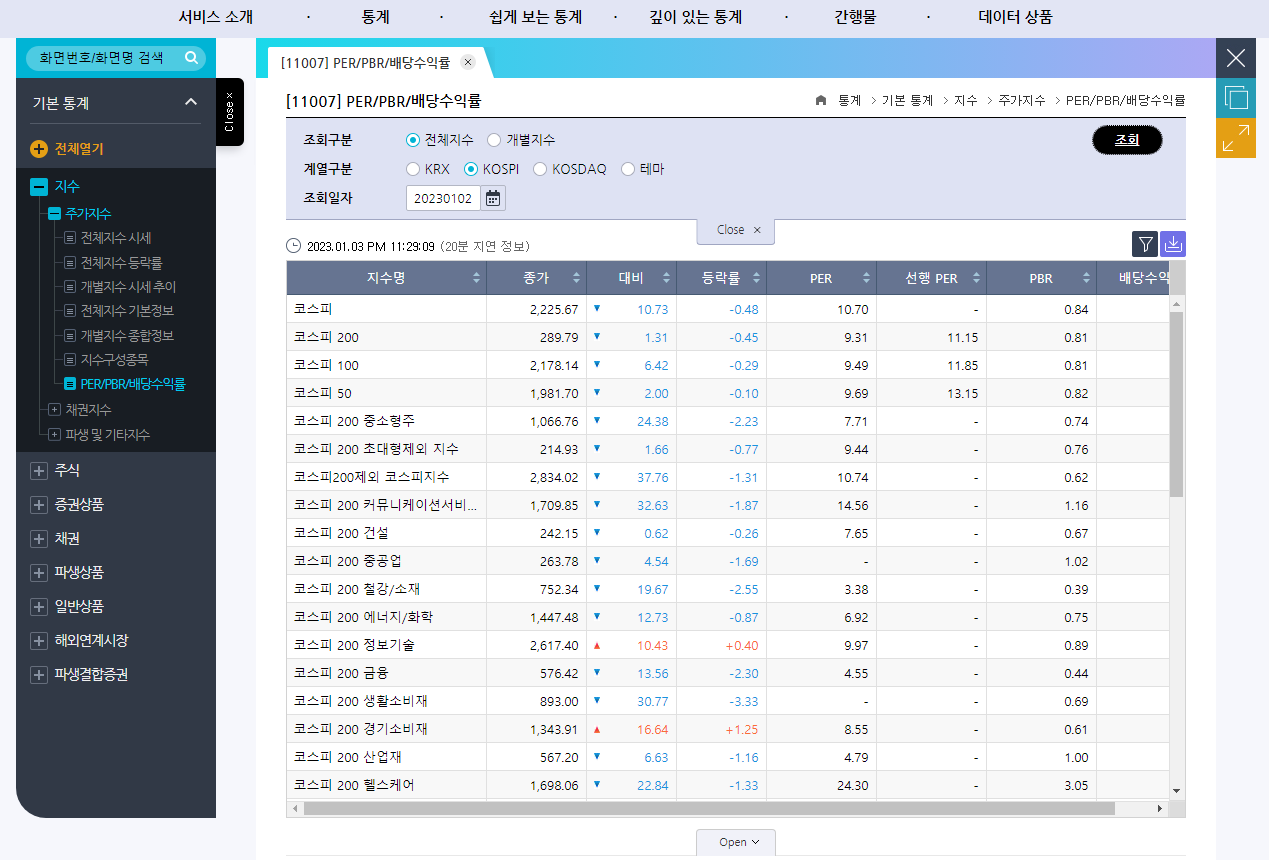Image resolution: width=1269 pixels, height=860 pixels.
Task: Open the 서비스 소개 menu
Action: [215, 17]
